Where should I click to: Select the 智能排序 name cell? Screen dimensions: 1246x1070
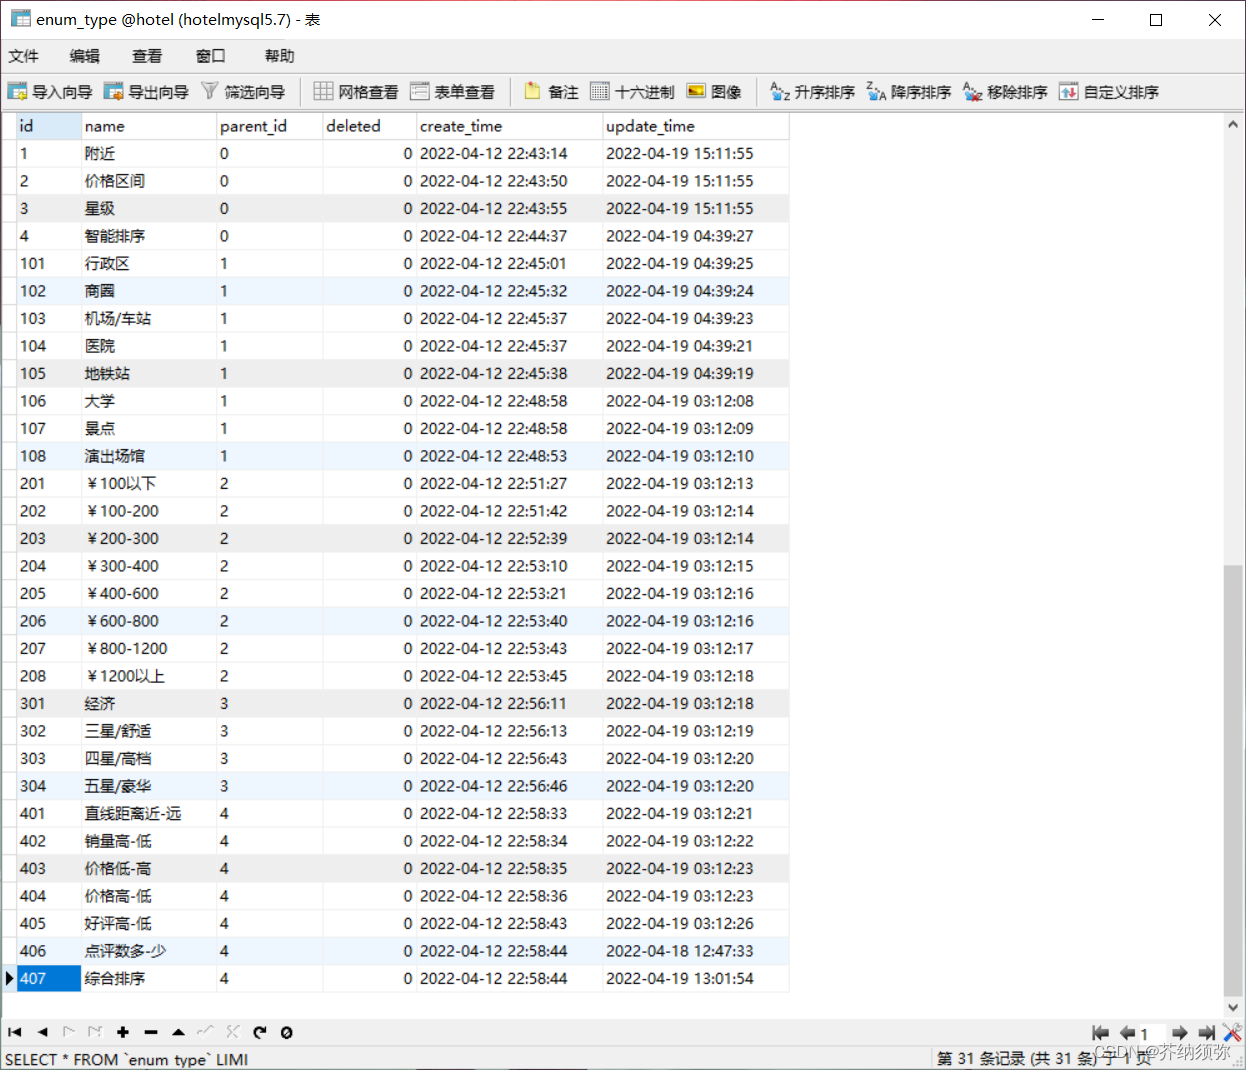[x=149, y=236]
